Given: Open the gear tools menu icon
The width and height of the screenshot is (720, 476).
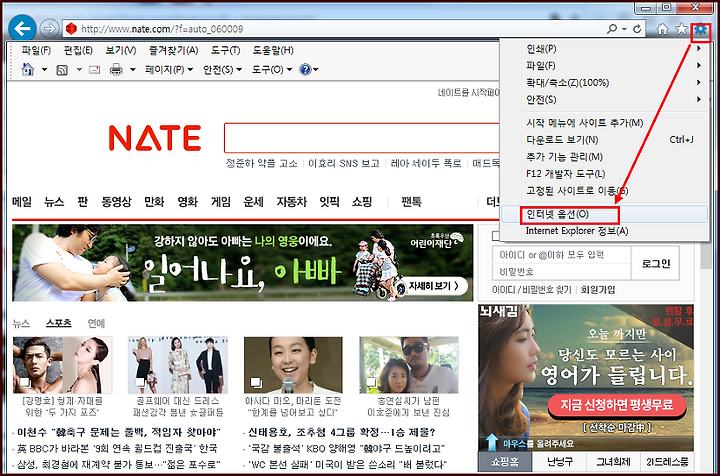Looking at the screenshot, I should pos(701,30).
